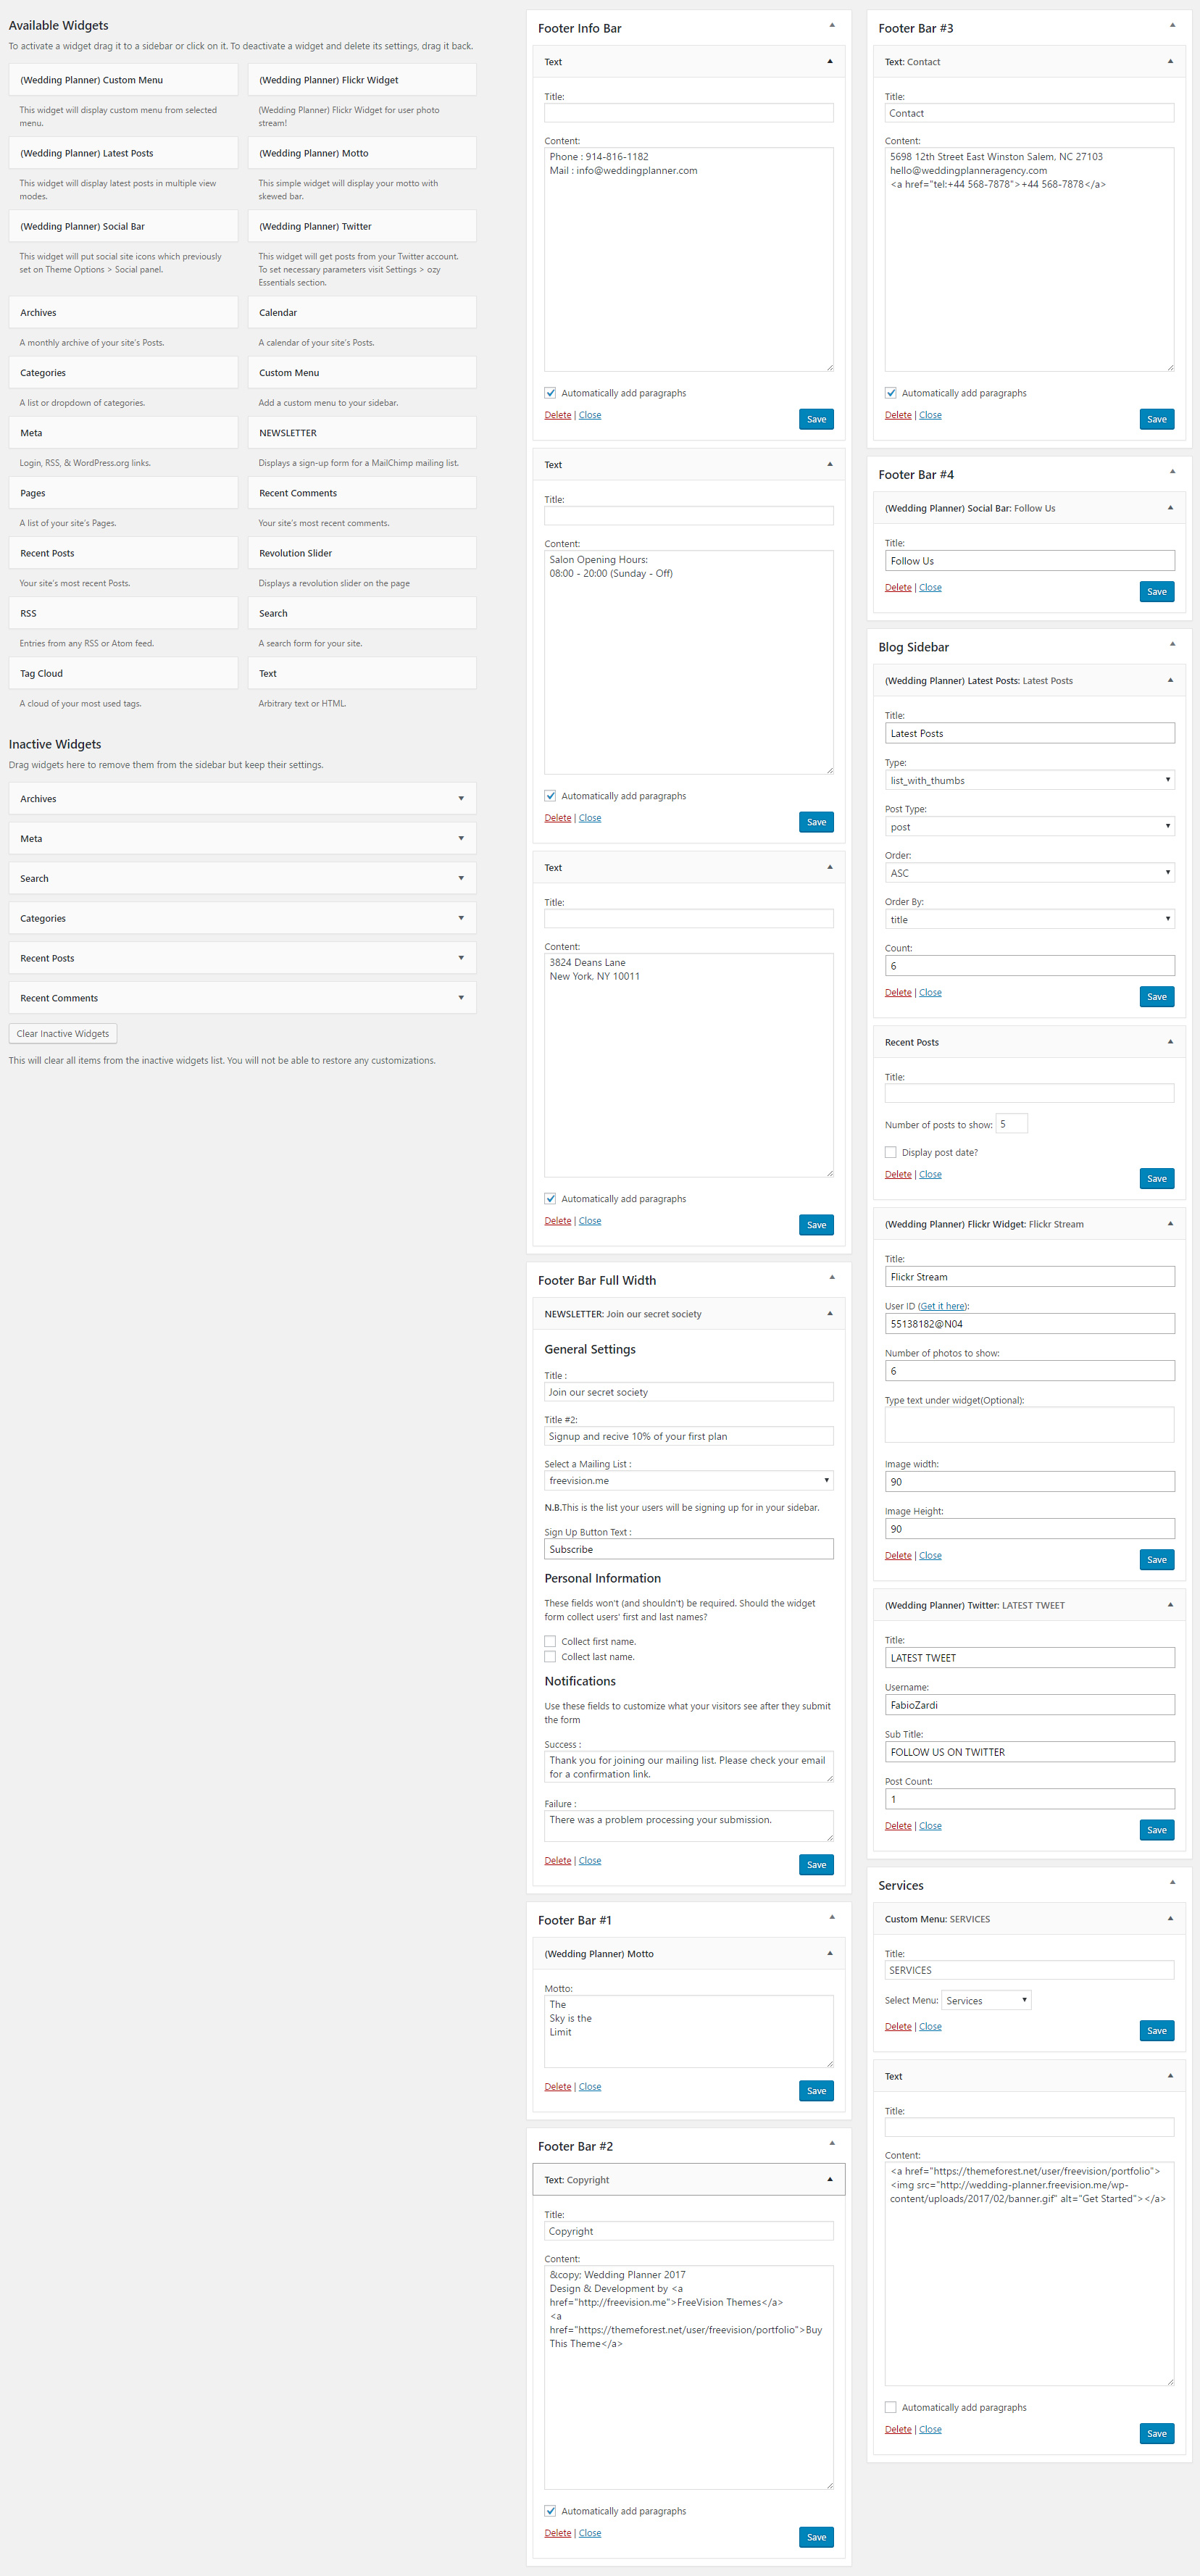This screenshot has height=2576, width=1200.
Task: Enable the Collect first name checkbox
Action: [x=550, y=1641]
